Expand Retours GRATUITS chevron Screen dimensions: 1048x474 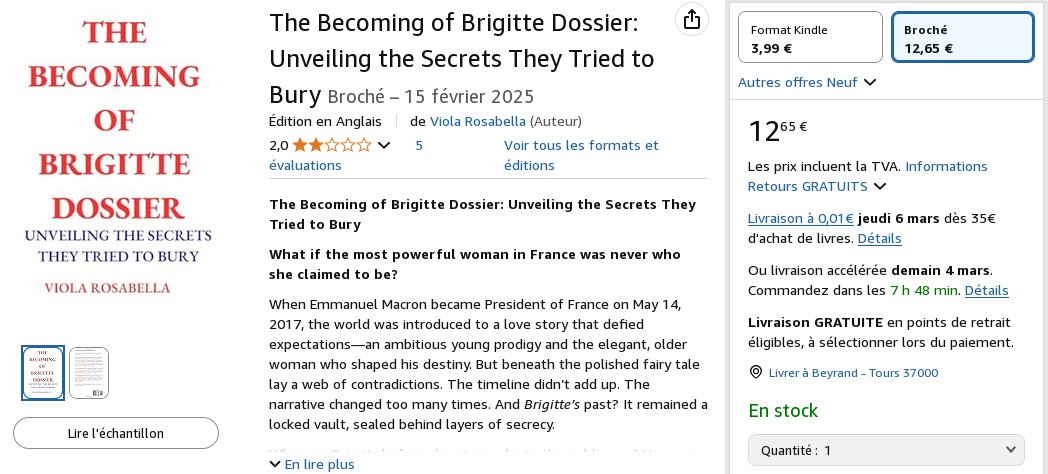point(880,186)
